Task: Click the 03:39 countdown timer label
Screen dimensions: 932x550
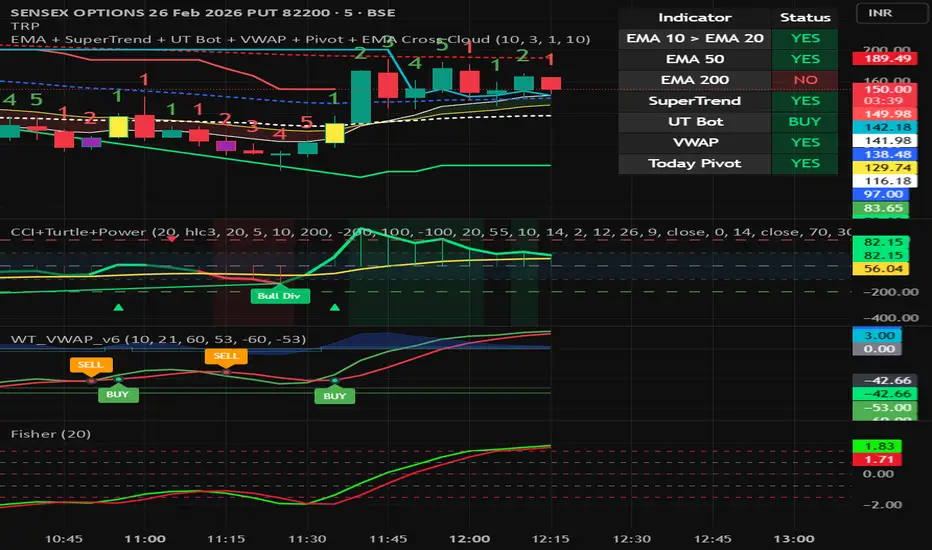Action: click(884, 100)
